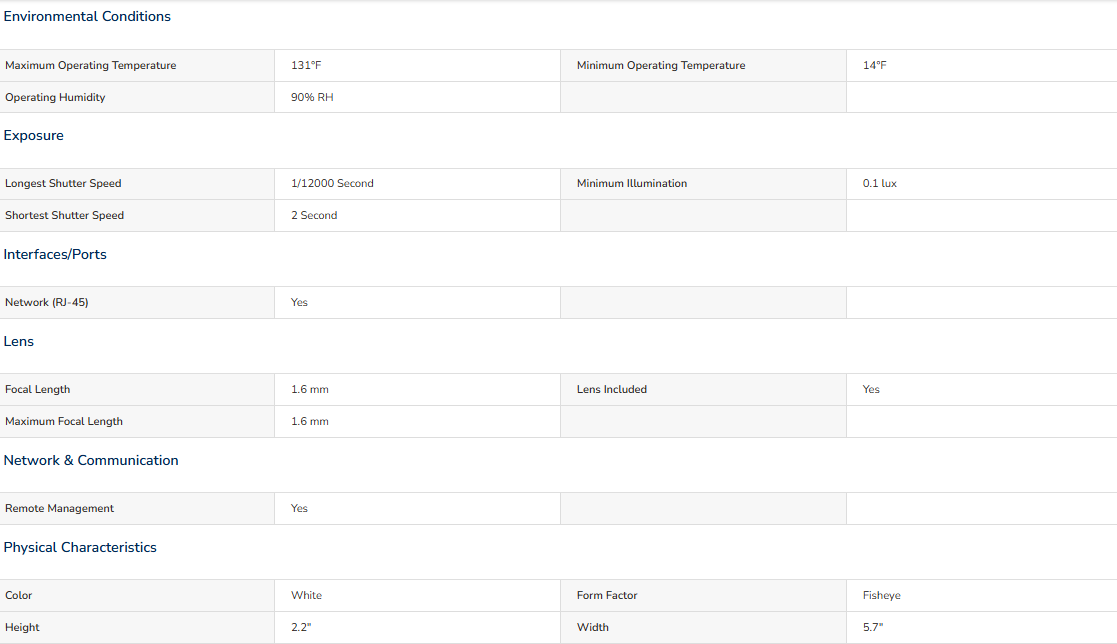Image resolution: width=1117 pixels, height=644 pixels.
Task: Click the Lens section heading
Action: coord(19,342)
